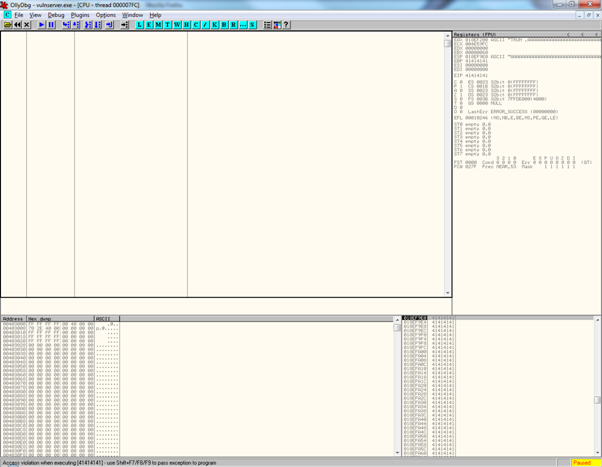This screenshot has width=602, height=467.
Task: Click scroll up arrow of disassembly pane
Action: pyautogui.click(x=448, y=35)
